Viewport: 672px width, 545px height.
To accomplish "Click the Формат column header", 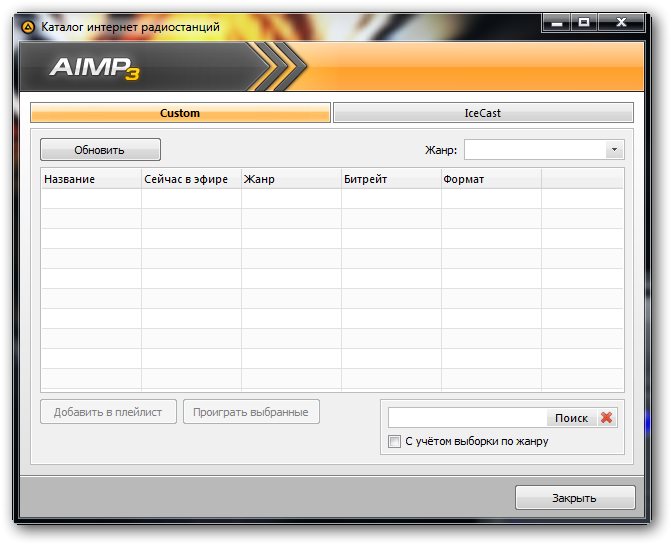I will pyautogui.click(x=491, y=179).
